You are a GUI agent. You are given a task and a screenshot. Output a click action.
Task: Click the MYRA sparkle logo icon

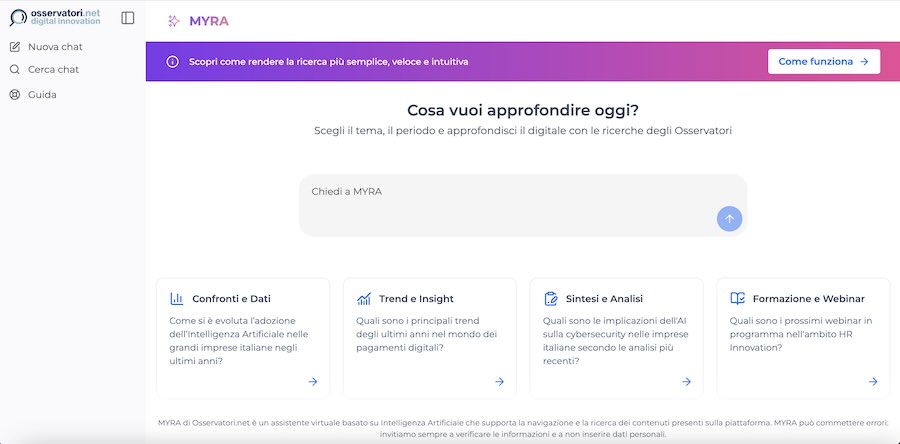pyautogui.click(x=174, y=21)
